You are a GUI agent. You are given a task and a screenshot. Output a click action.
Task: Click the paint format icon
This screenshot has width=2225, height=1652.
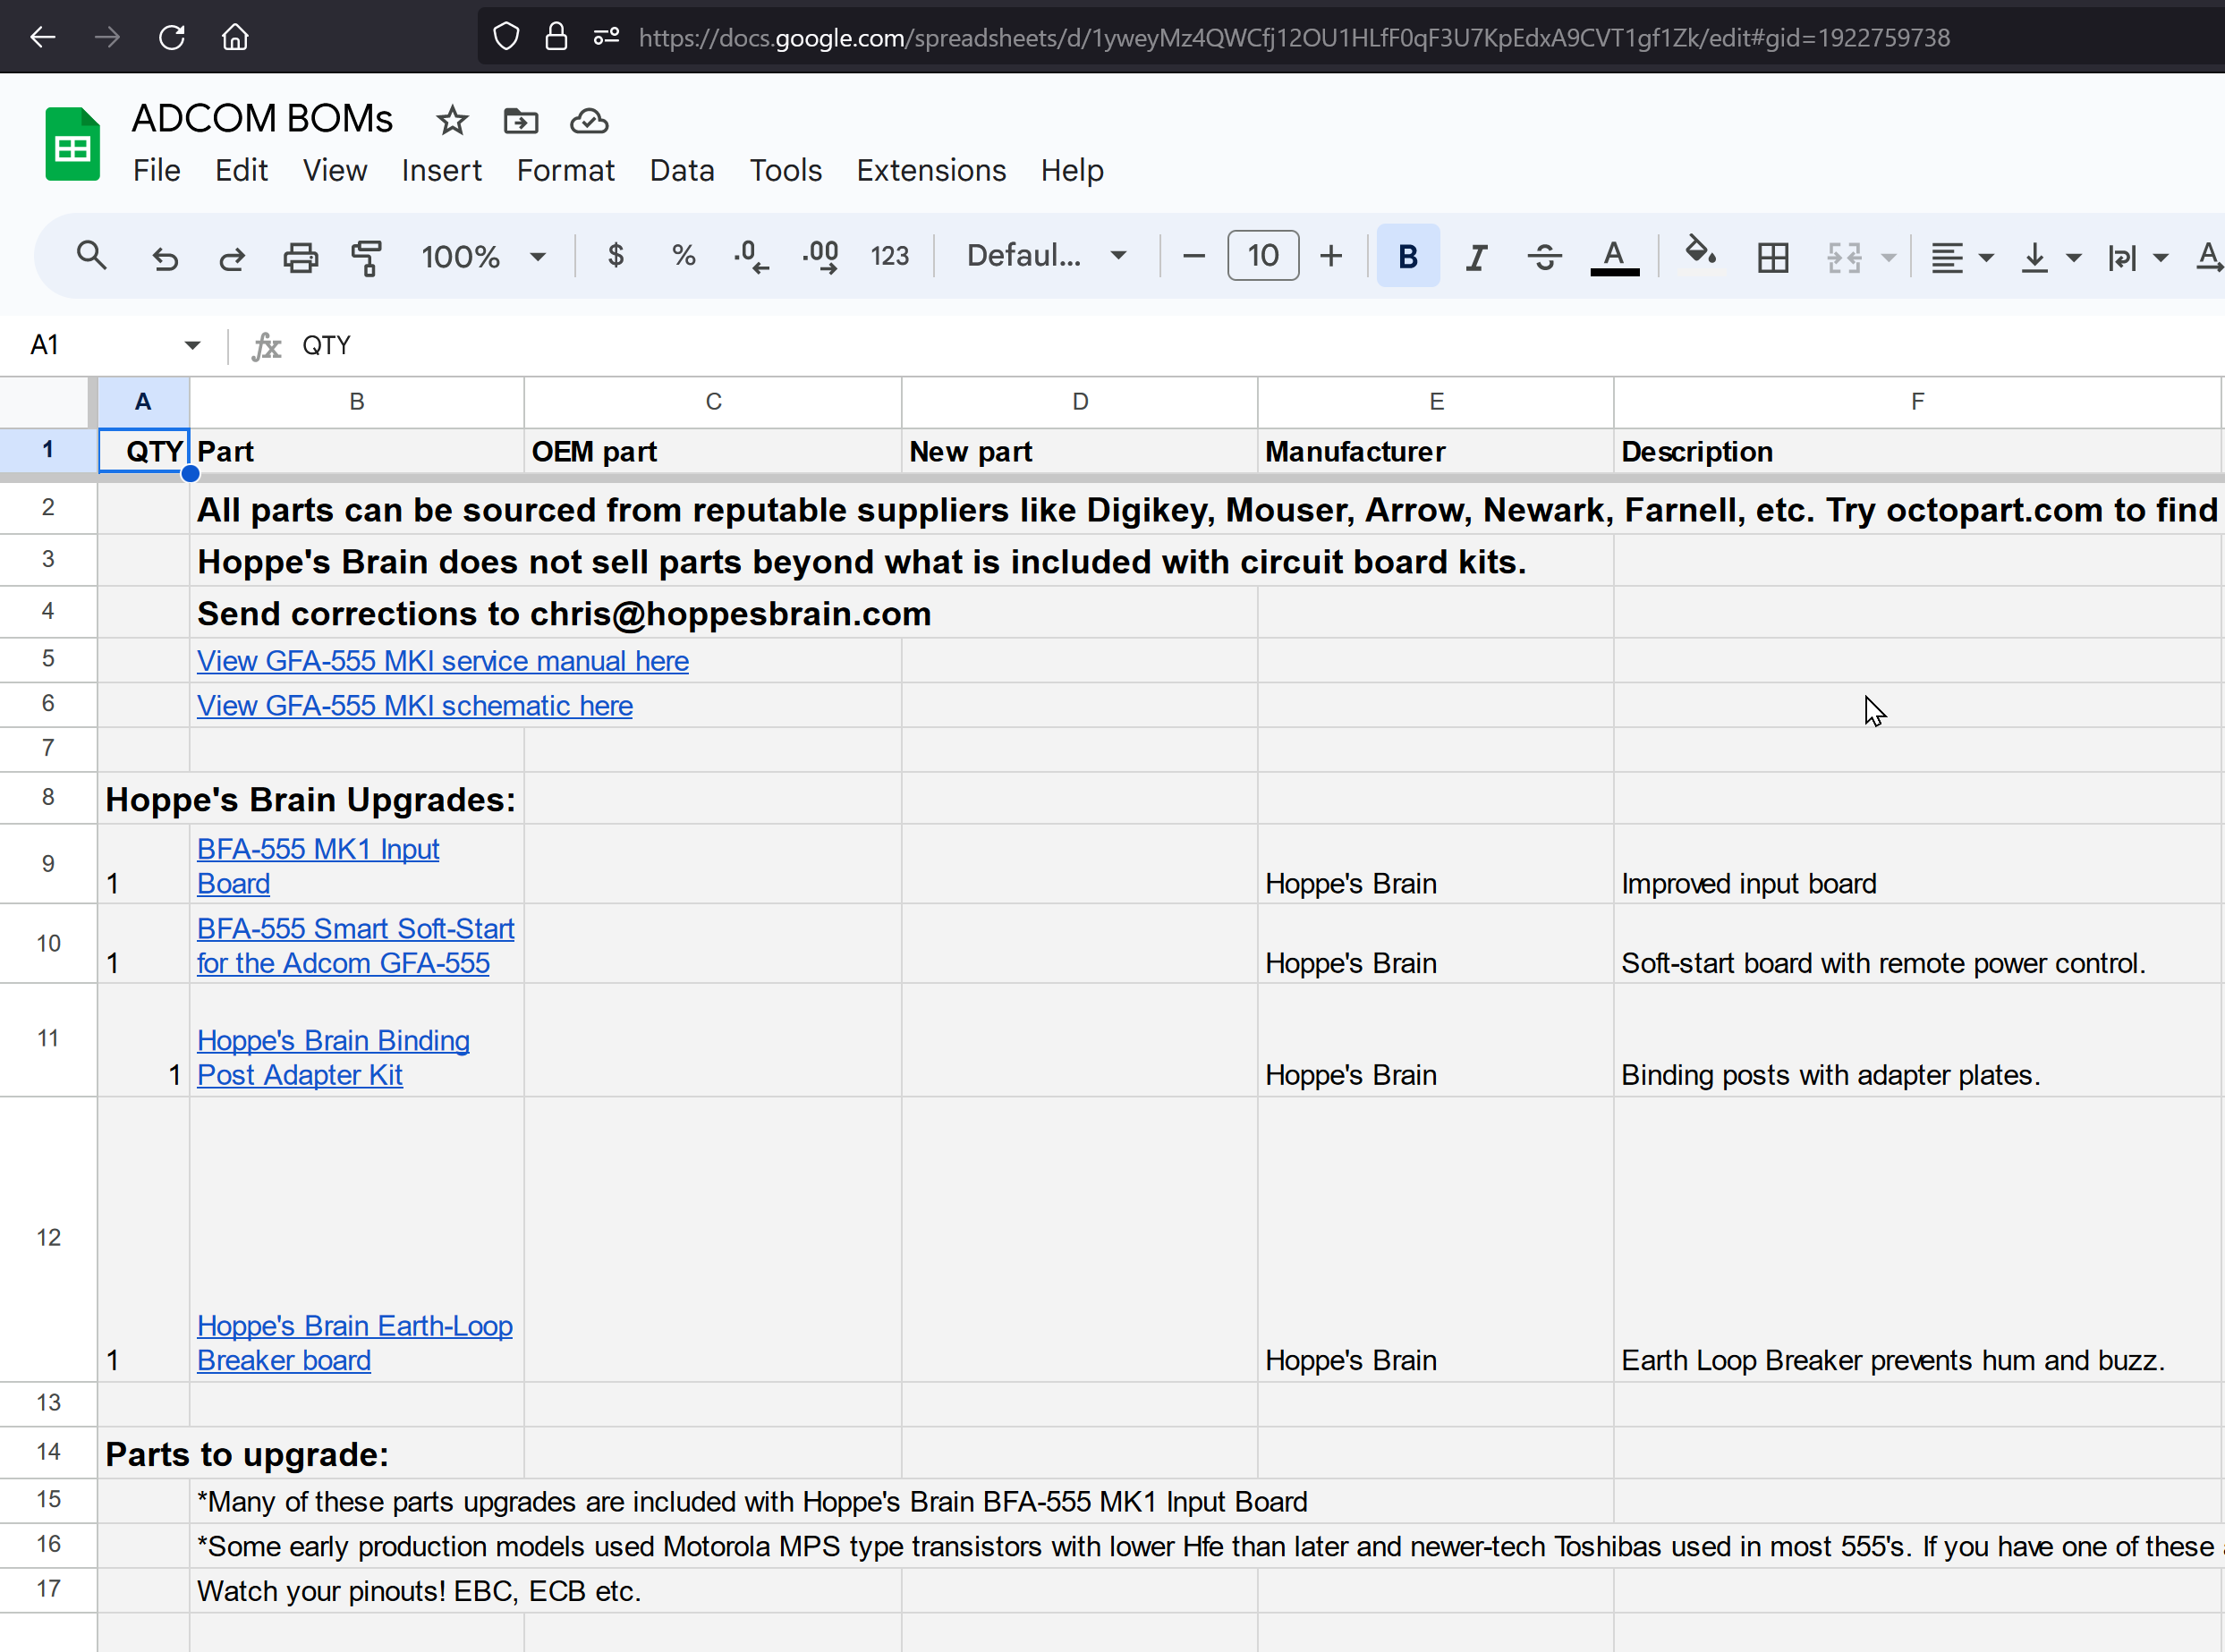pos(366,257)
